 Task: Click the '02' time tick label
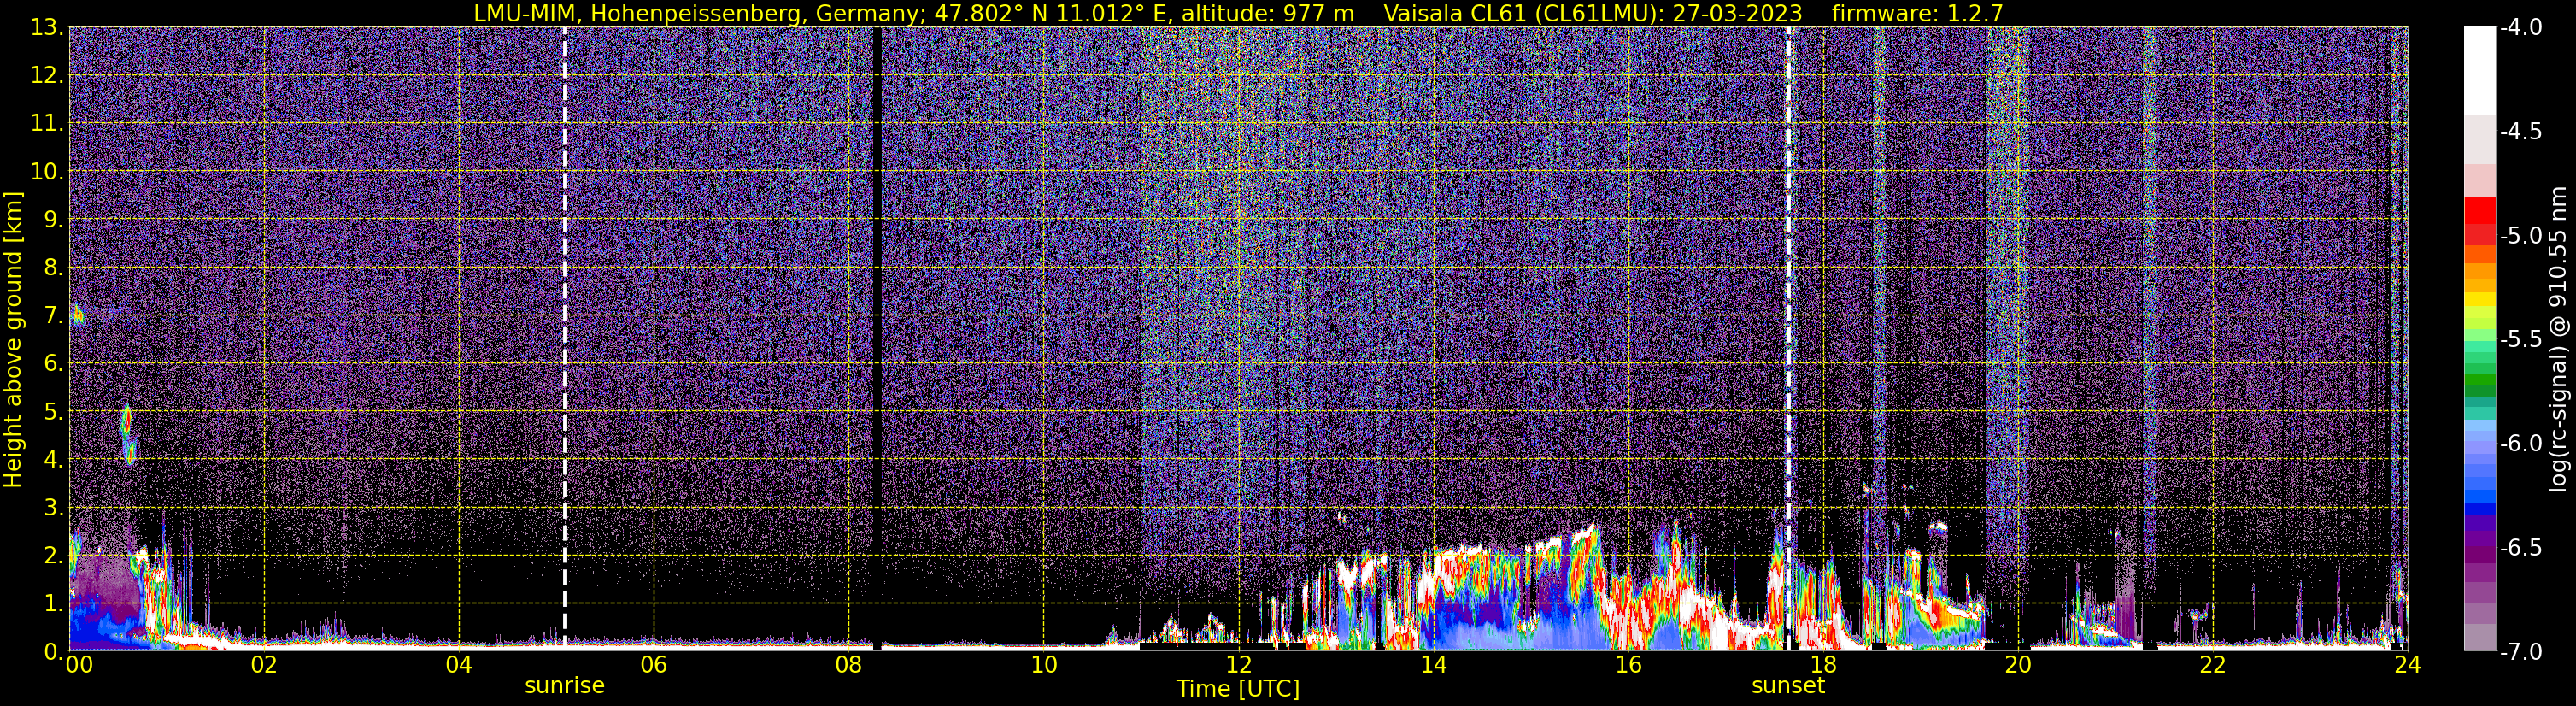pos(263,665)
